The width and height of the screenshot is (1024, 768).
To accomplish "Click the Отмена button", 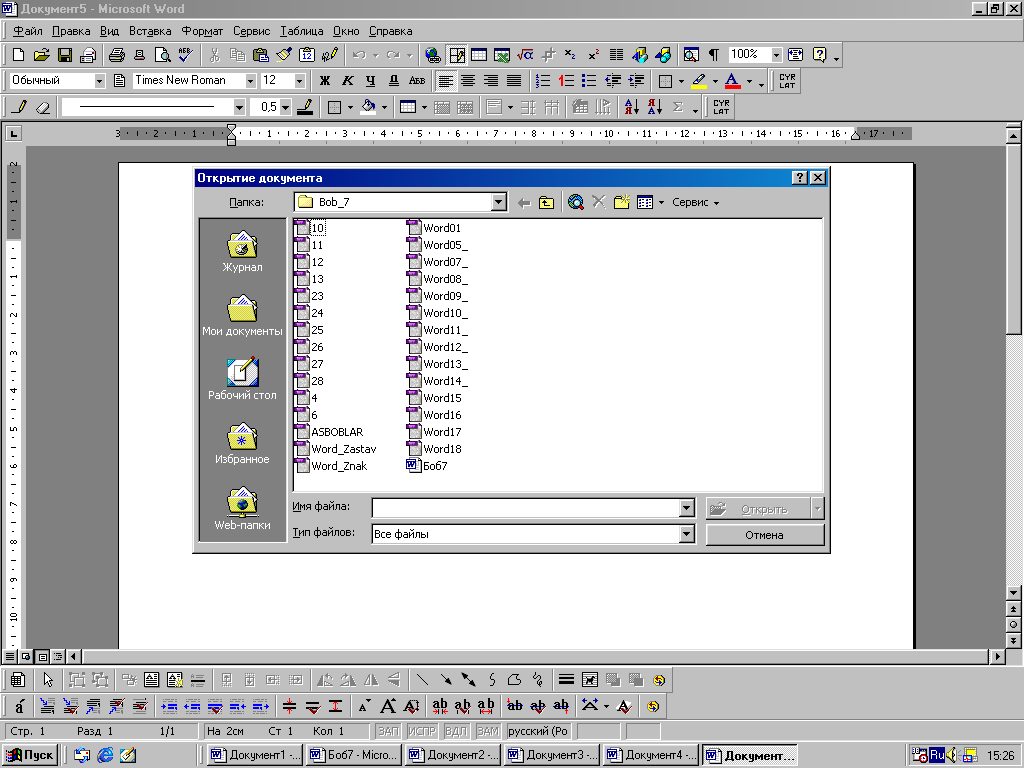I will (765, 535).
